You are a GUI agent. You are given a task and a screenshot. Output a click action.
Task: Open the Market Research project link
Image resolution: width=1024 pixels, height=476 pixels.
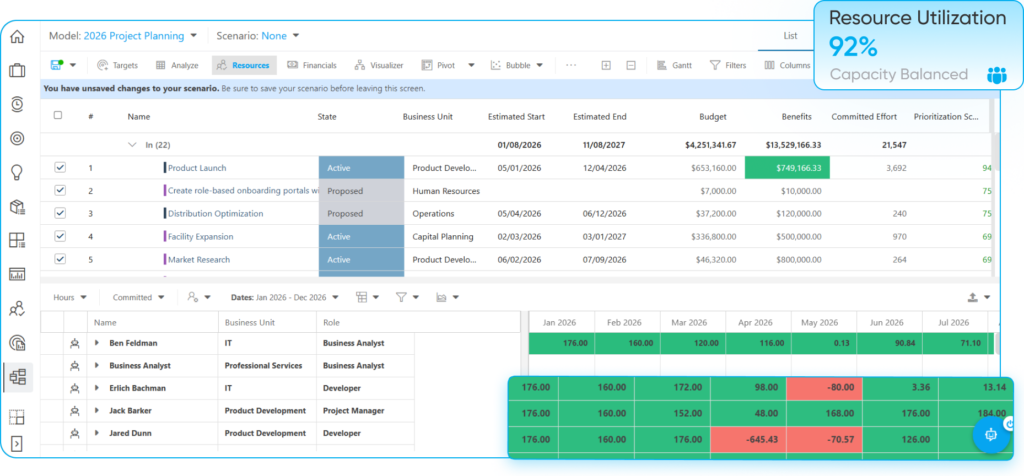click(x=199, y=259)
